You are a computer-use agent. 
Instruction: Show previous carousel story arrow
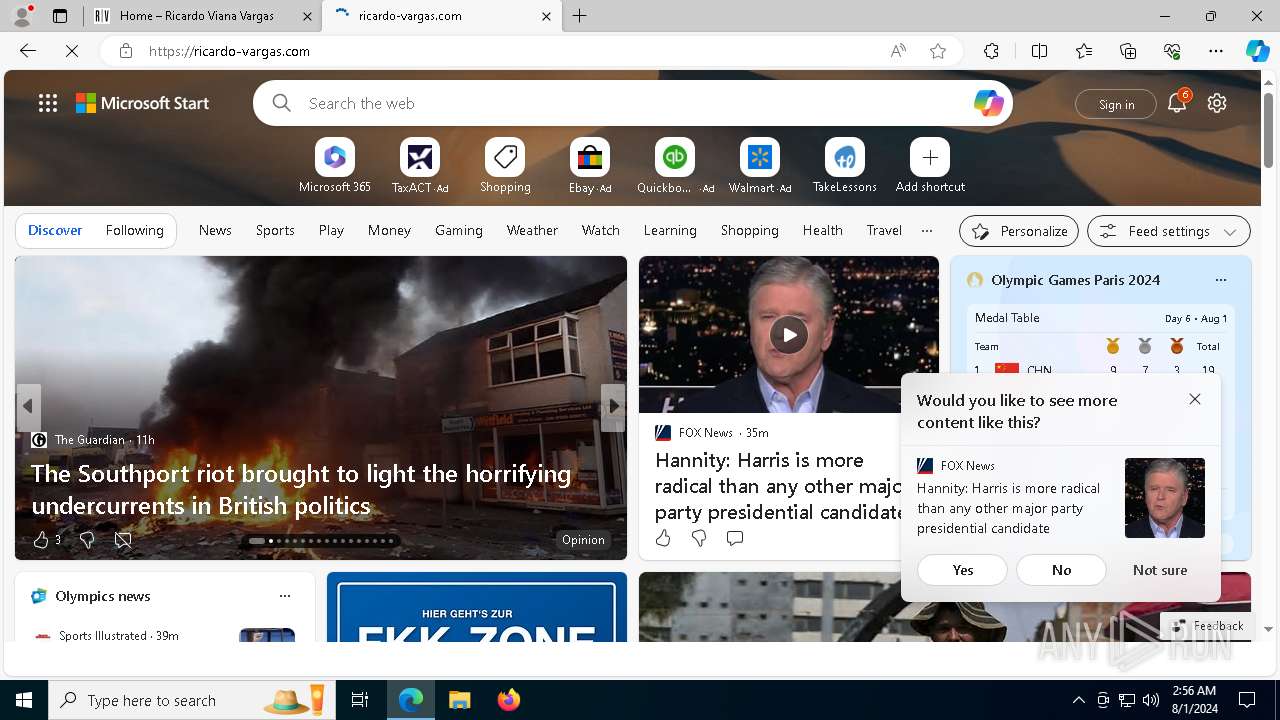(x=28, y=406)
